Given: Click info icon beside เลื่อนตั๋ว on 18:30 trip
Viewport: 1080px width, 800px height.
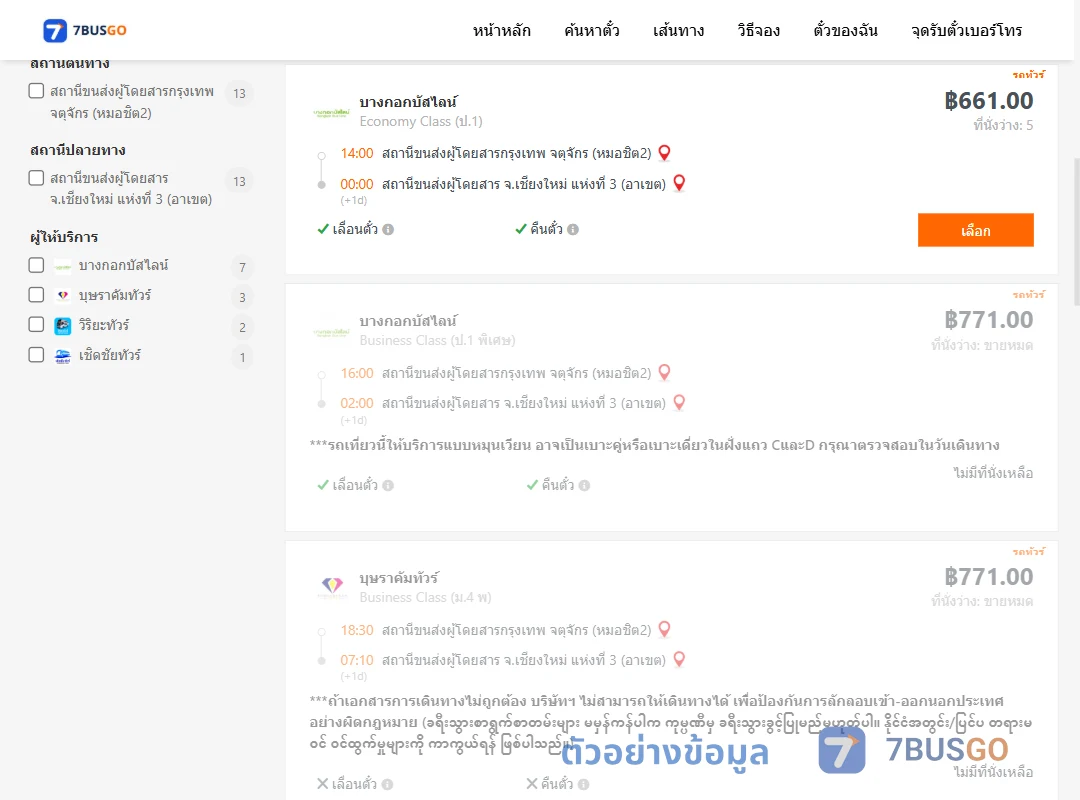Looking at the screenshot, I should 388,784.
